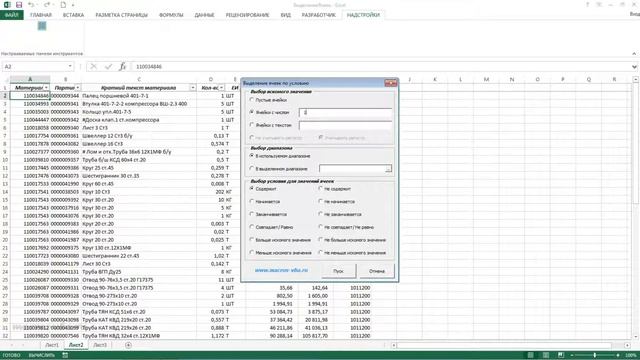
Task: Click the number value input field in dialog
Action: 345,112
